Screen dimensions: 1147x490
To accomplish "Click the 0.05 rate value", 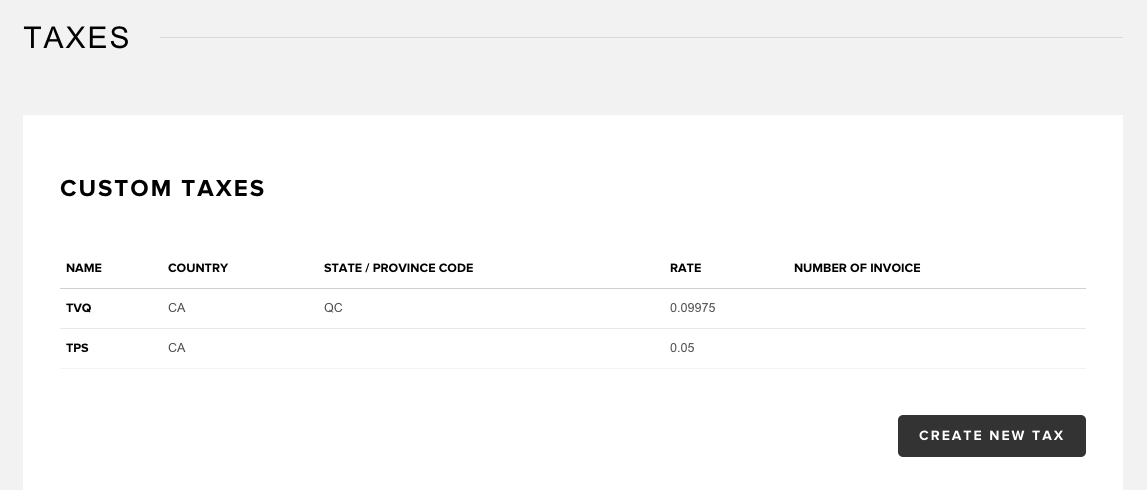I will click(682, 348).
